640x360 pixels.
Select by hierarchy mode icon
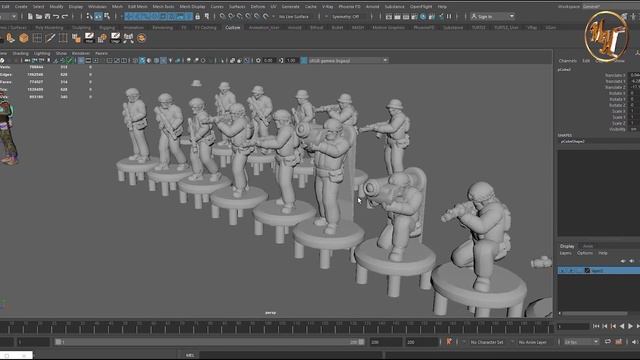point(89,16)
